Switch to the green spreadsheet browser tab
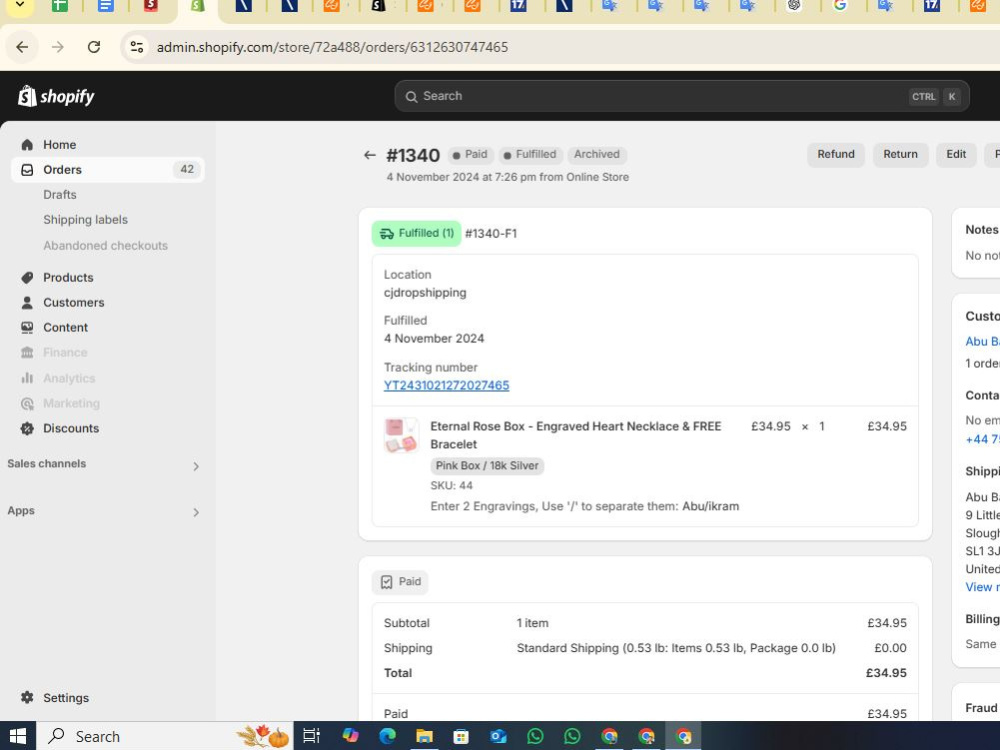1000x750 pixels. click(x=59, y=6)
